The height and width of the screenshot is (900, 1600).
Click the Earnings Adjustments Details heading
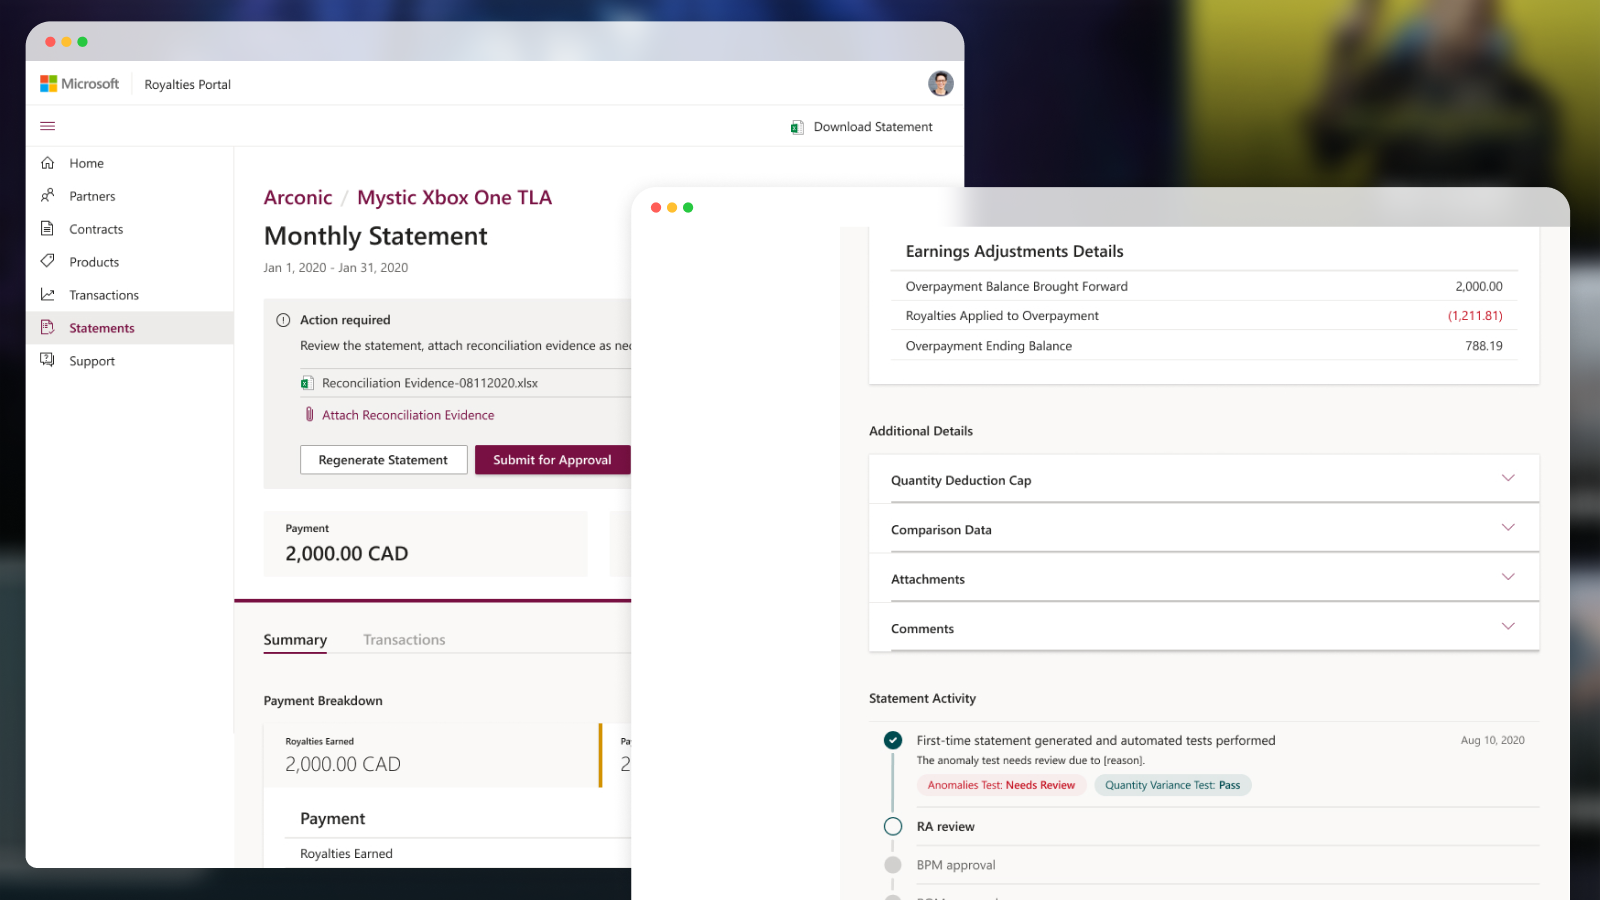click(x=1014, y=252)
